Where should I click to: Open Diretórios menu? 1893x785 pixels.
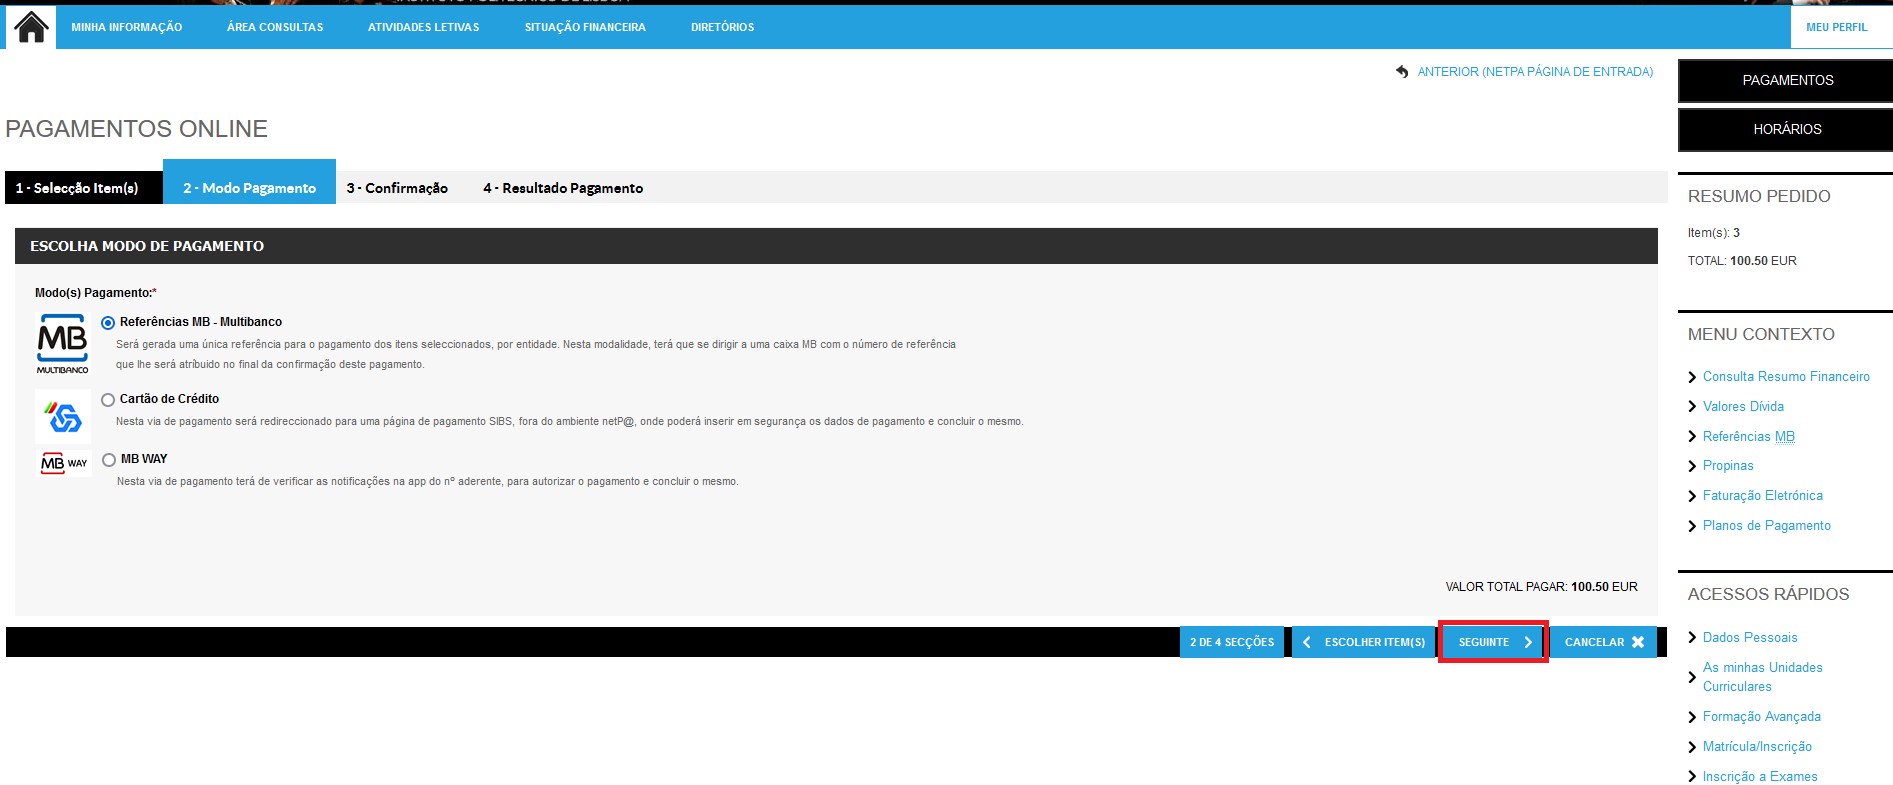[x=723, y=27]
